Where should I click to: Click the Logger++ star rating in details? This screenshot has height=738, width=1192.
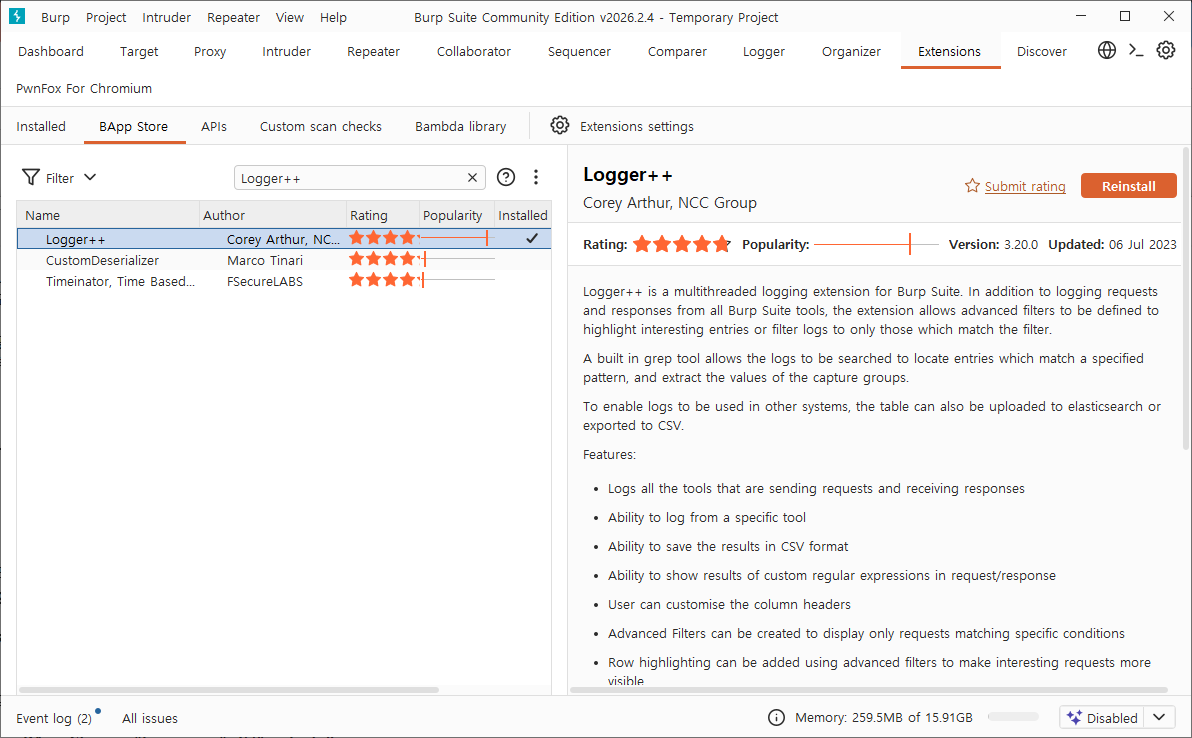pyautogui.click(x=682, y=244)
